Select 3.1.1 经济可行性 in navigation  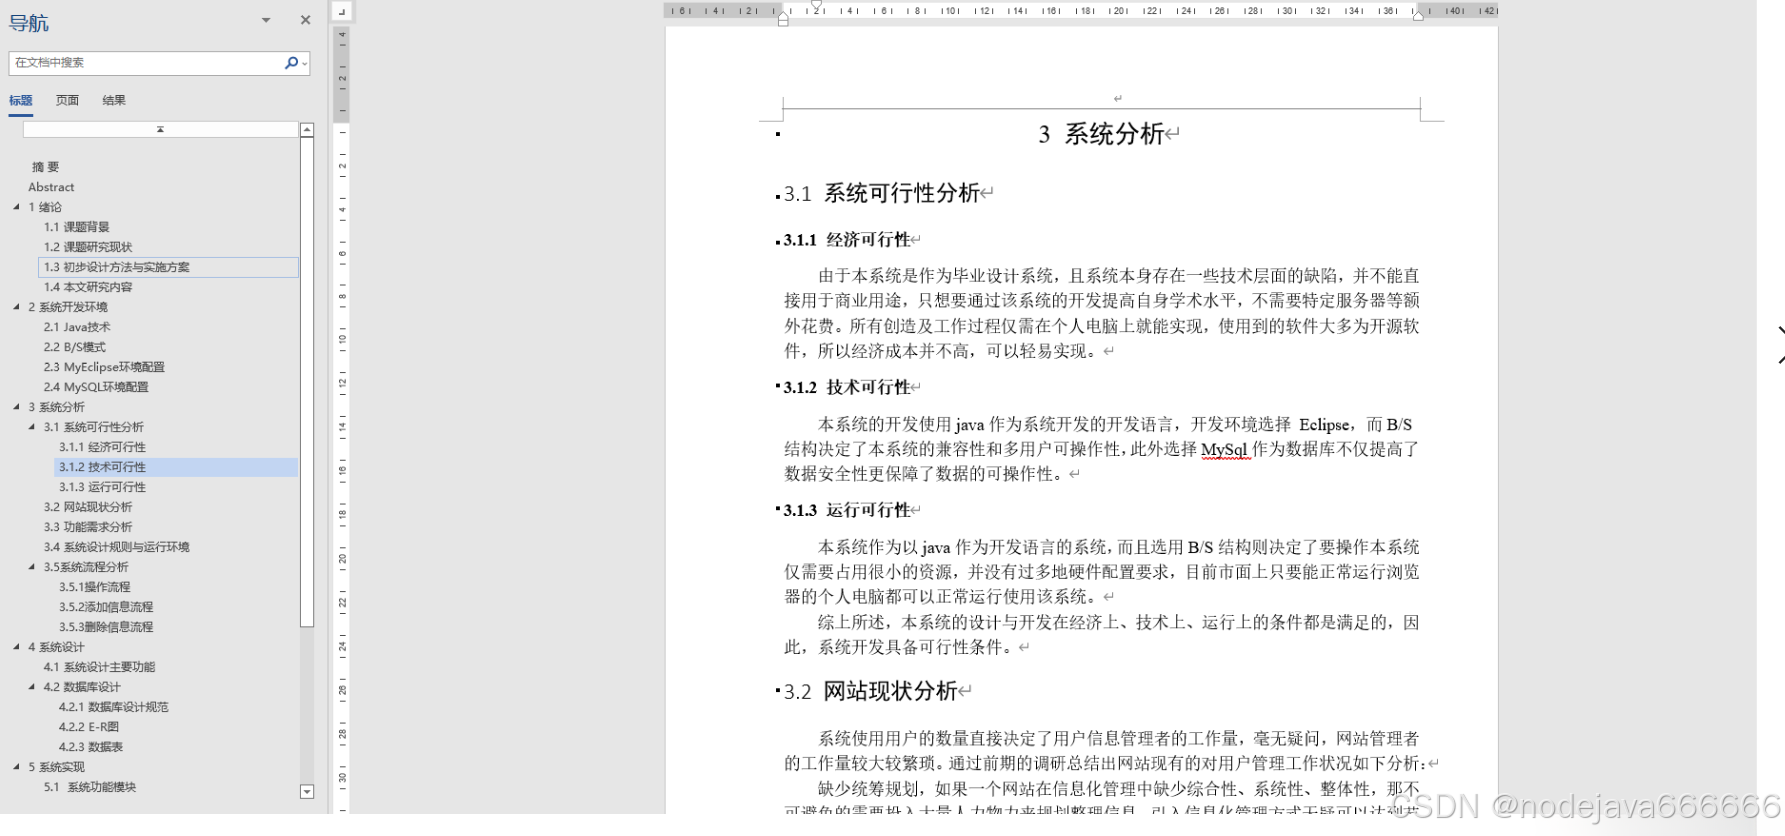(x=102, y=447)
